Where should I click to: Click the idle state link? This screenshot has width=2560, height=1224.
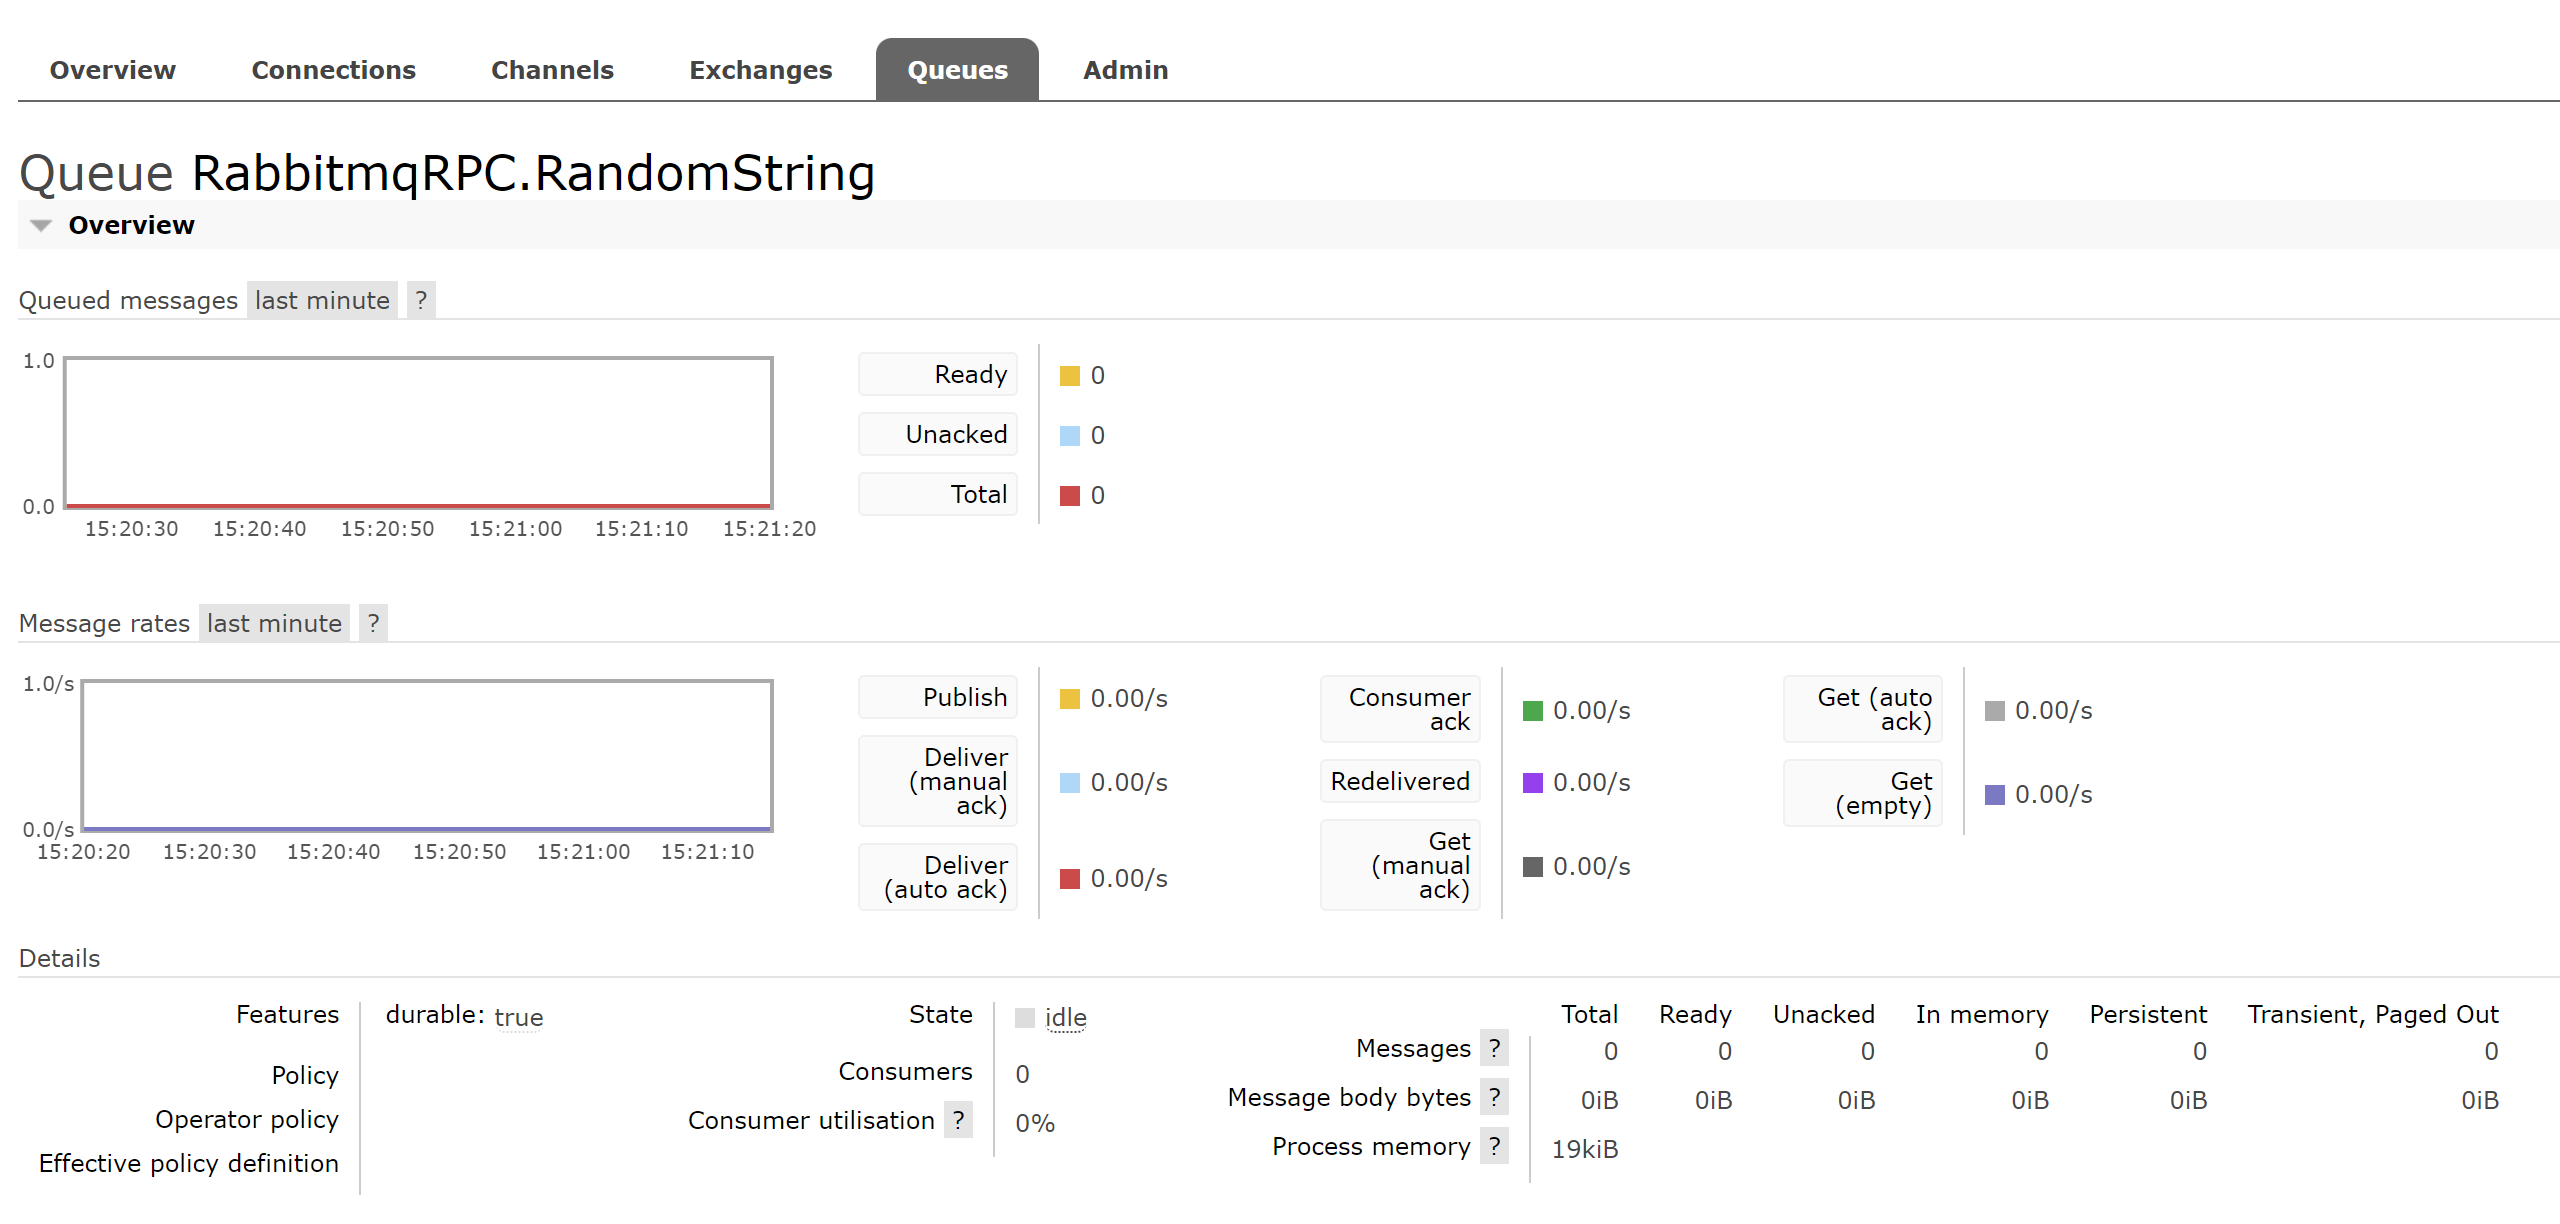click(1065, 1018)
